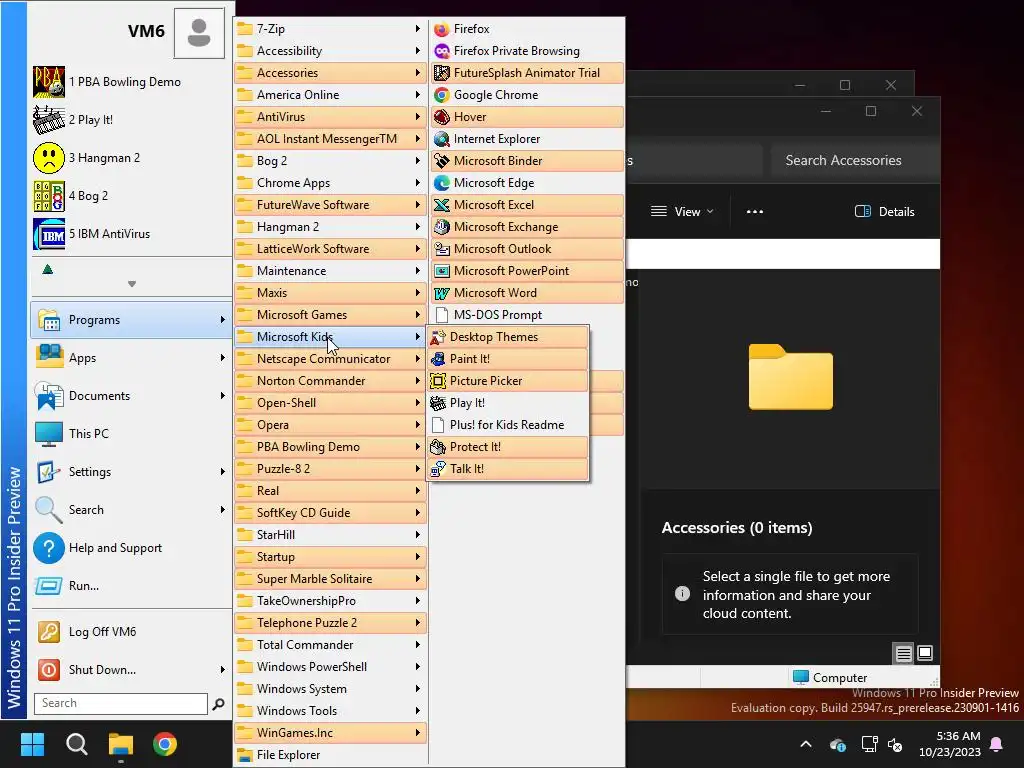The height and width of the screenshot is (768, 1024).
Task: Show more recent programs down arrow
Action: click(x=132, y=284)
